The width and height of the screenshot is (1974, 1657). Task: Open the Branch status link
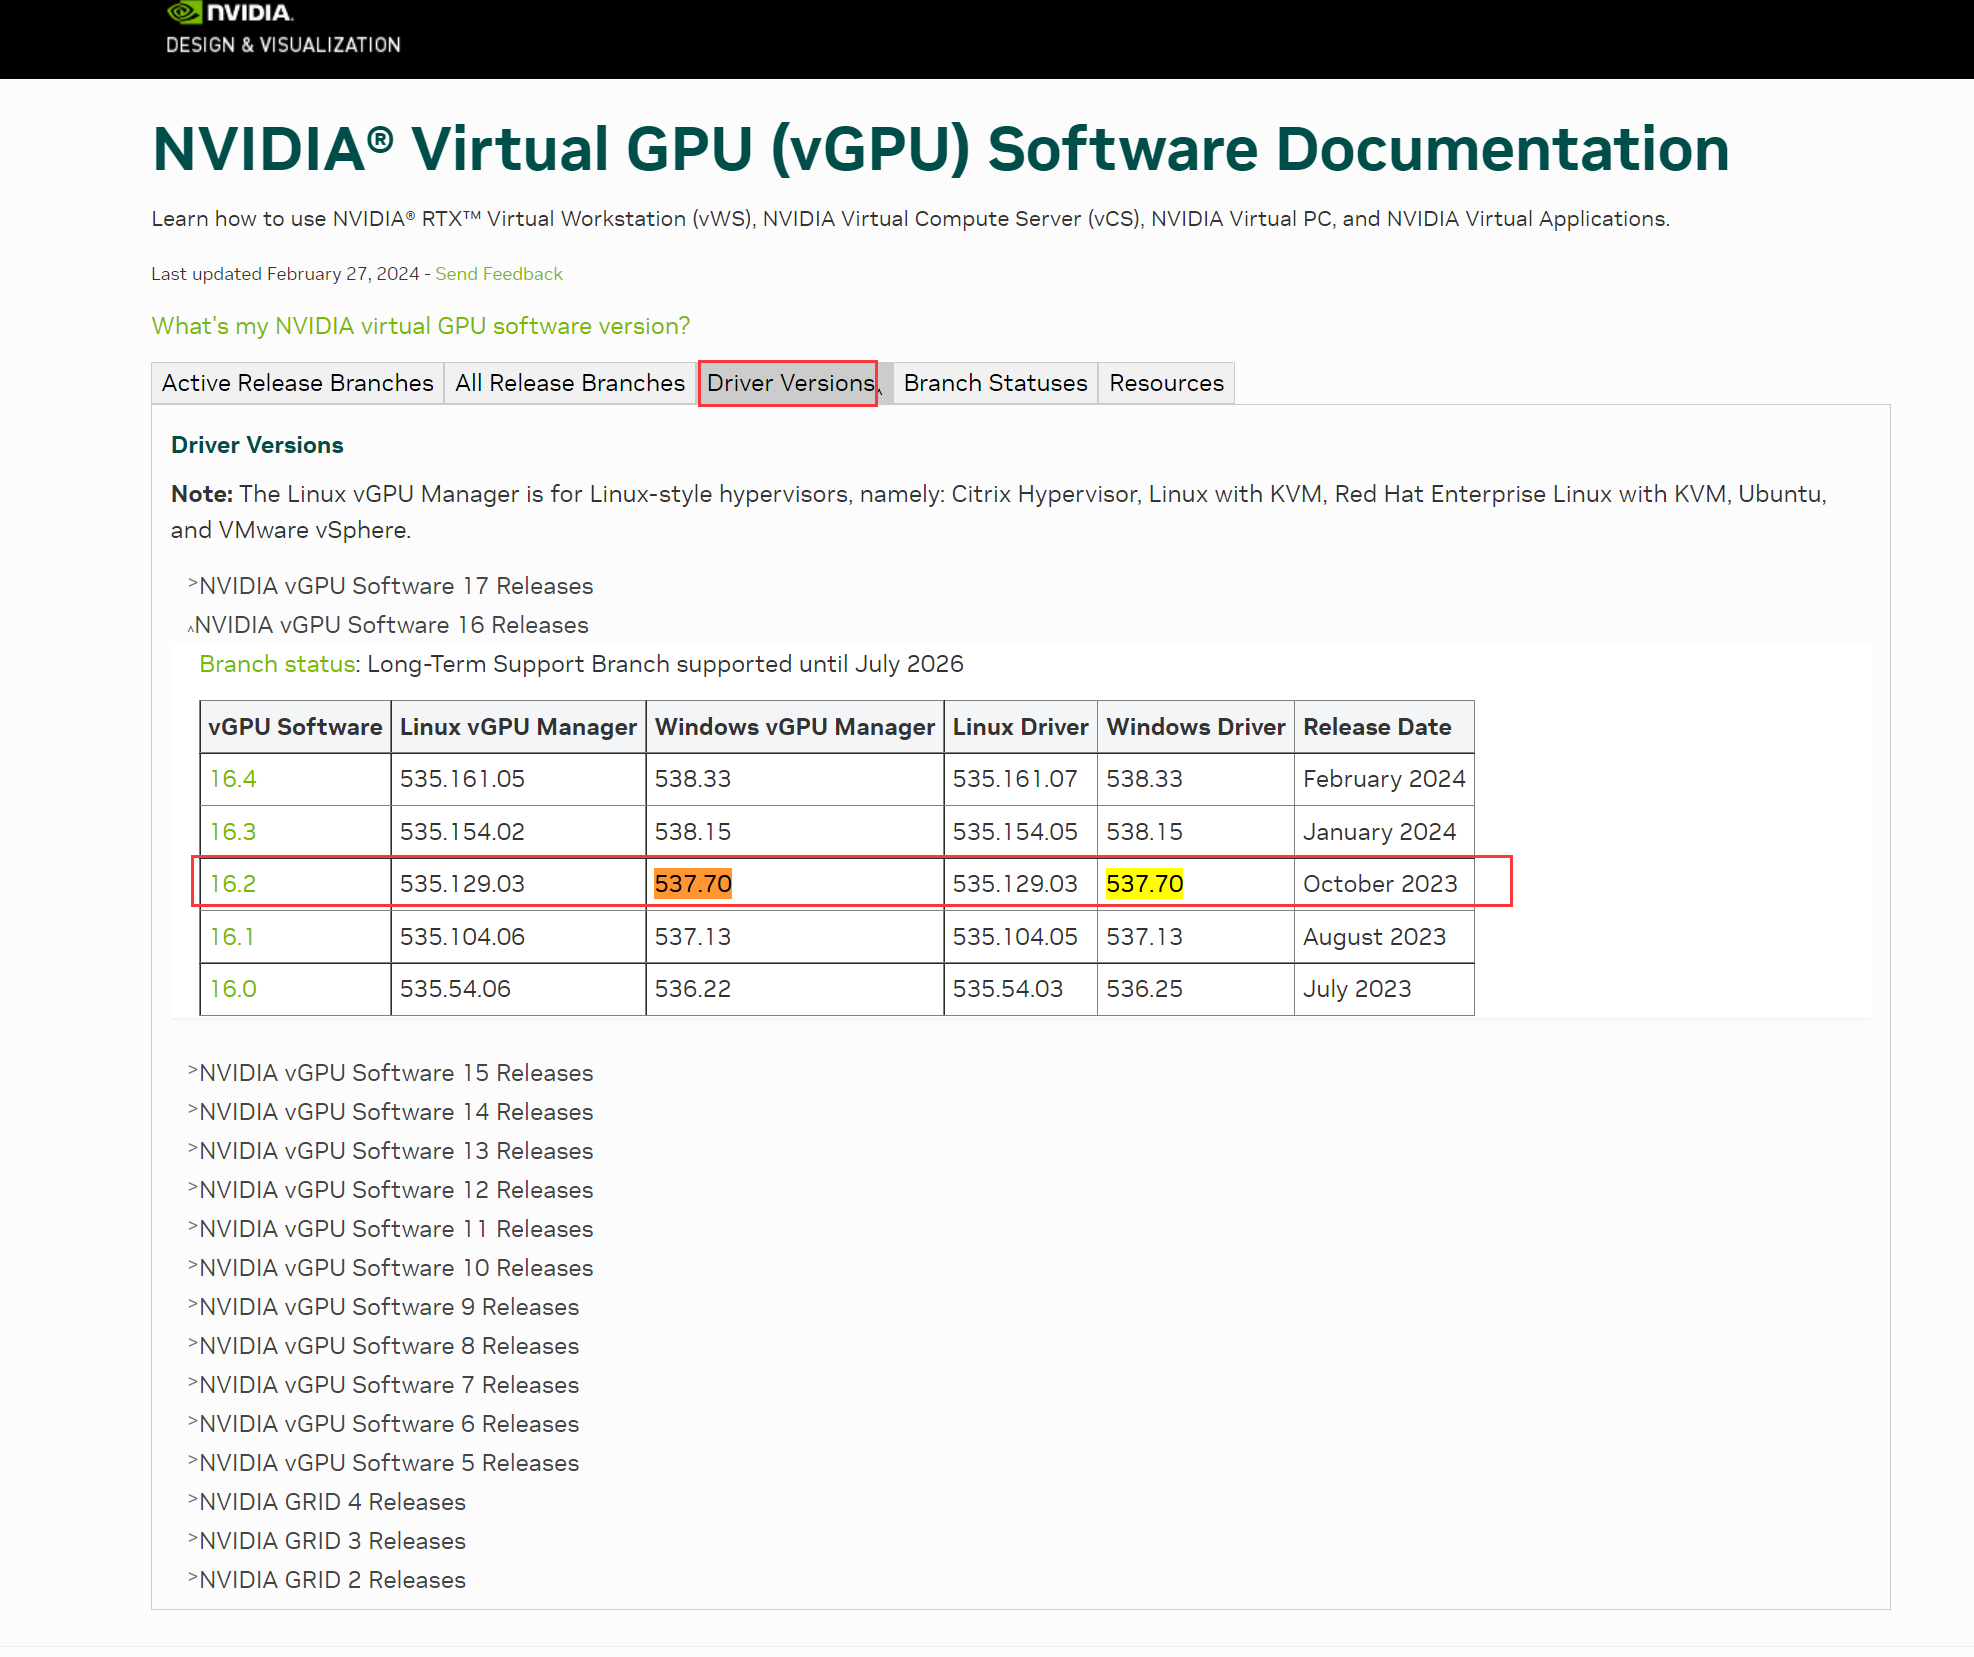(277, 664)
